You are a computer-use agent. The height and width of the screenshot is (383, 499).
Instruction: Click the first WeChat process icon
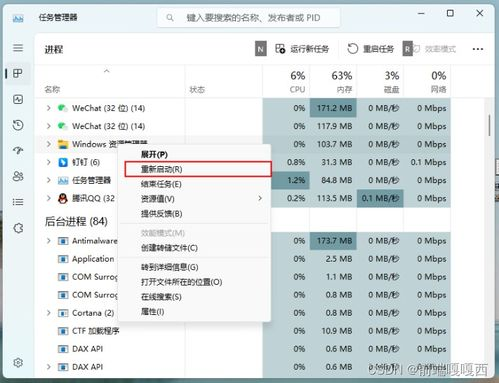coord(62,108)
